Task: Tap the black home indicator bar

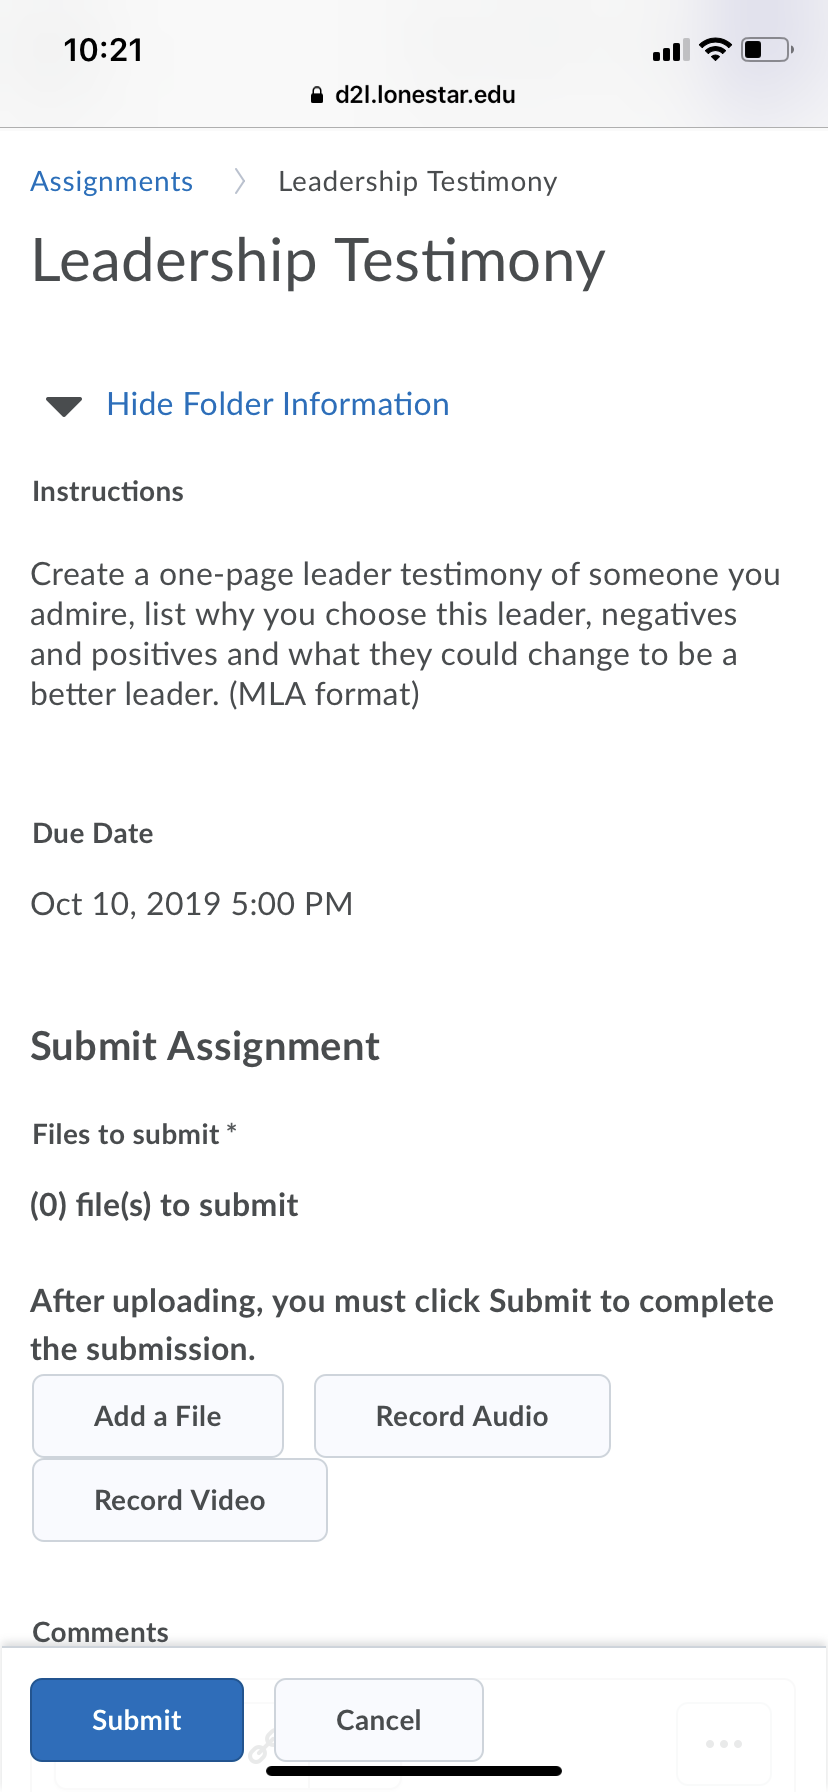Action: click(x=414, y=1771)
